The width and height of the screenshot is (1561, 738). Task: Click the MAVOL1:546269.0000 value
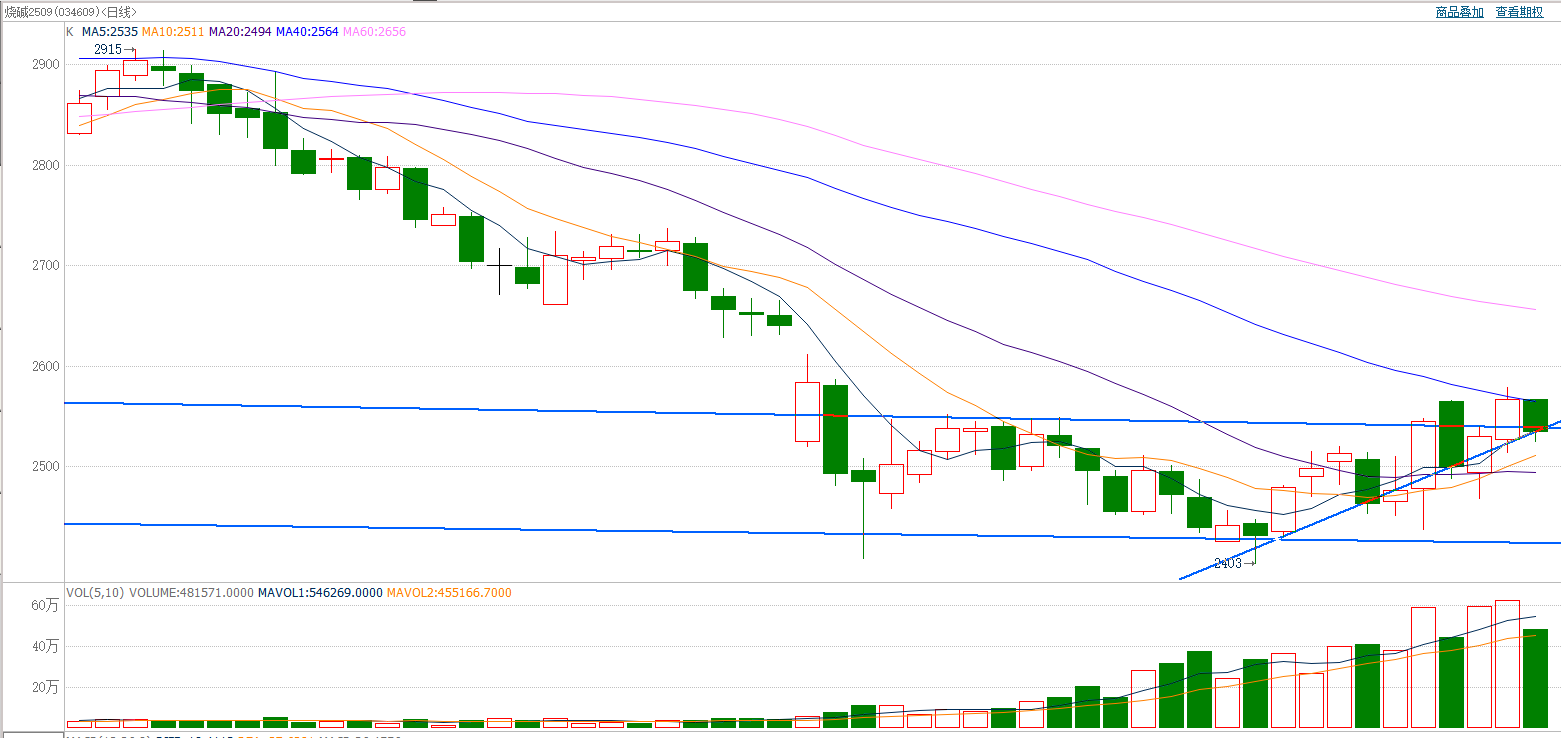(320, 593)
